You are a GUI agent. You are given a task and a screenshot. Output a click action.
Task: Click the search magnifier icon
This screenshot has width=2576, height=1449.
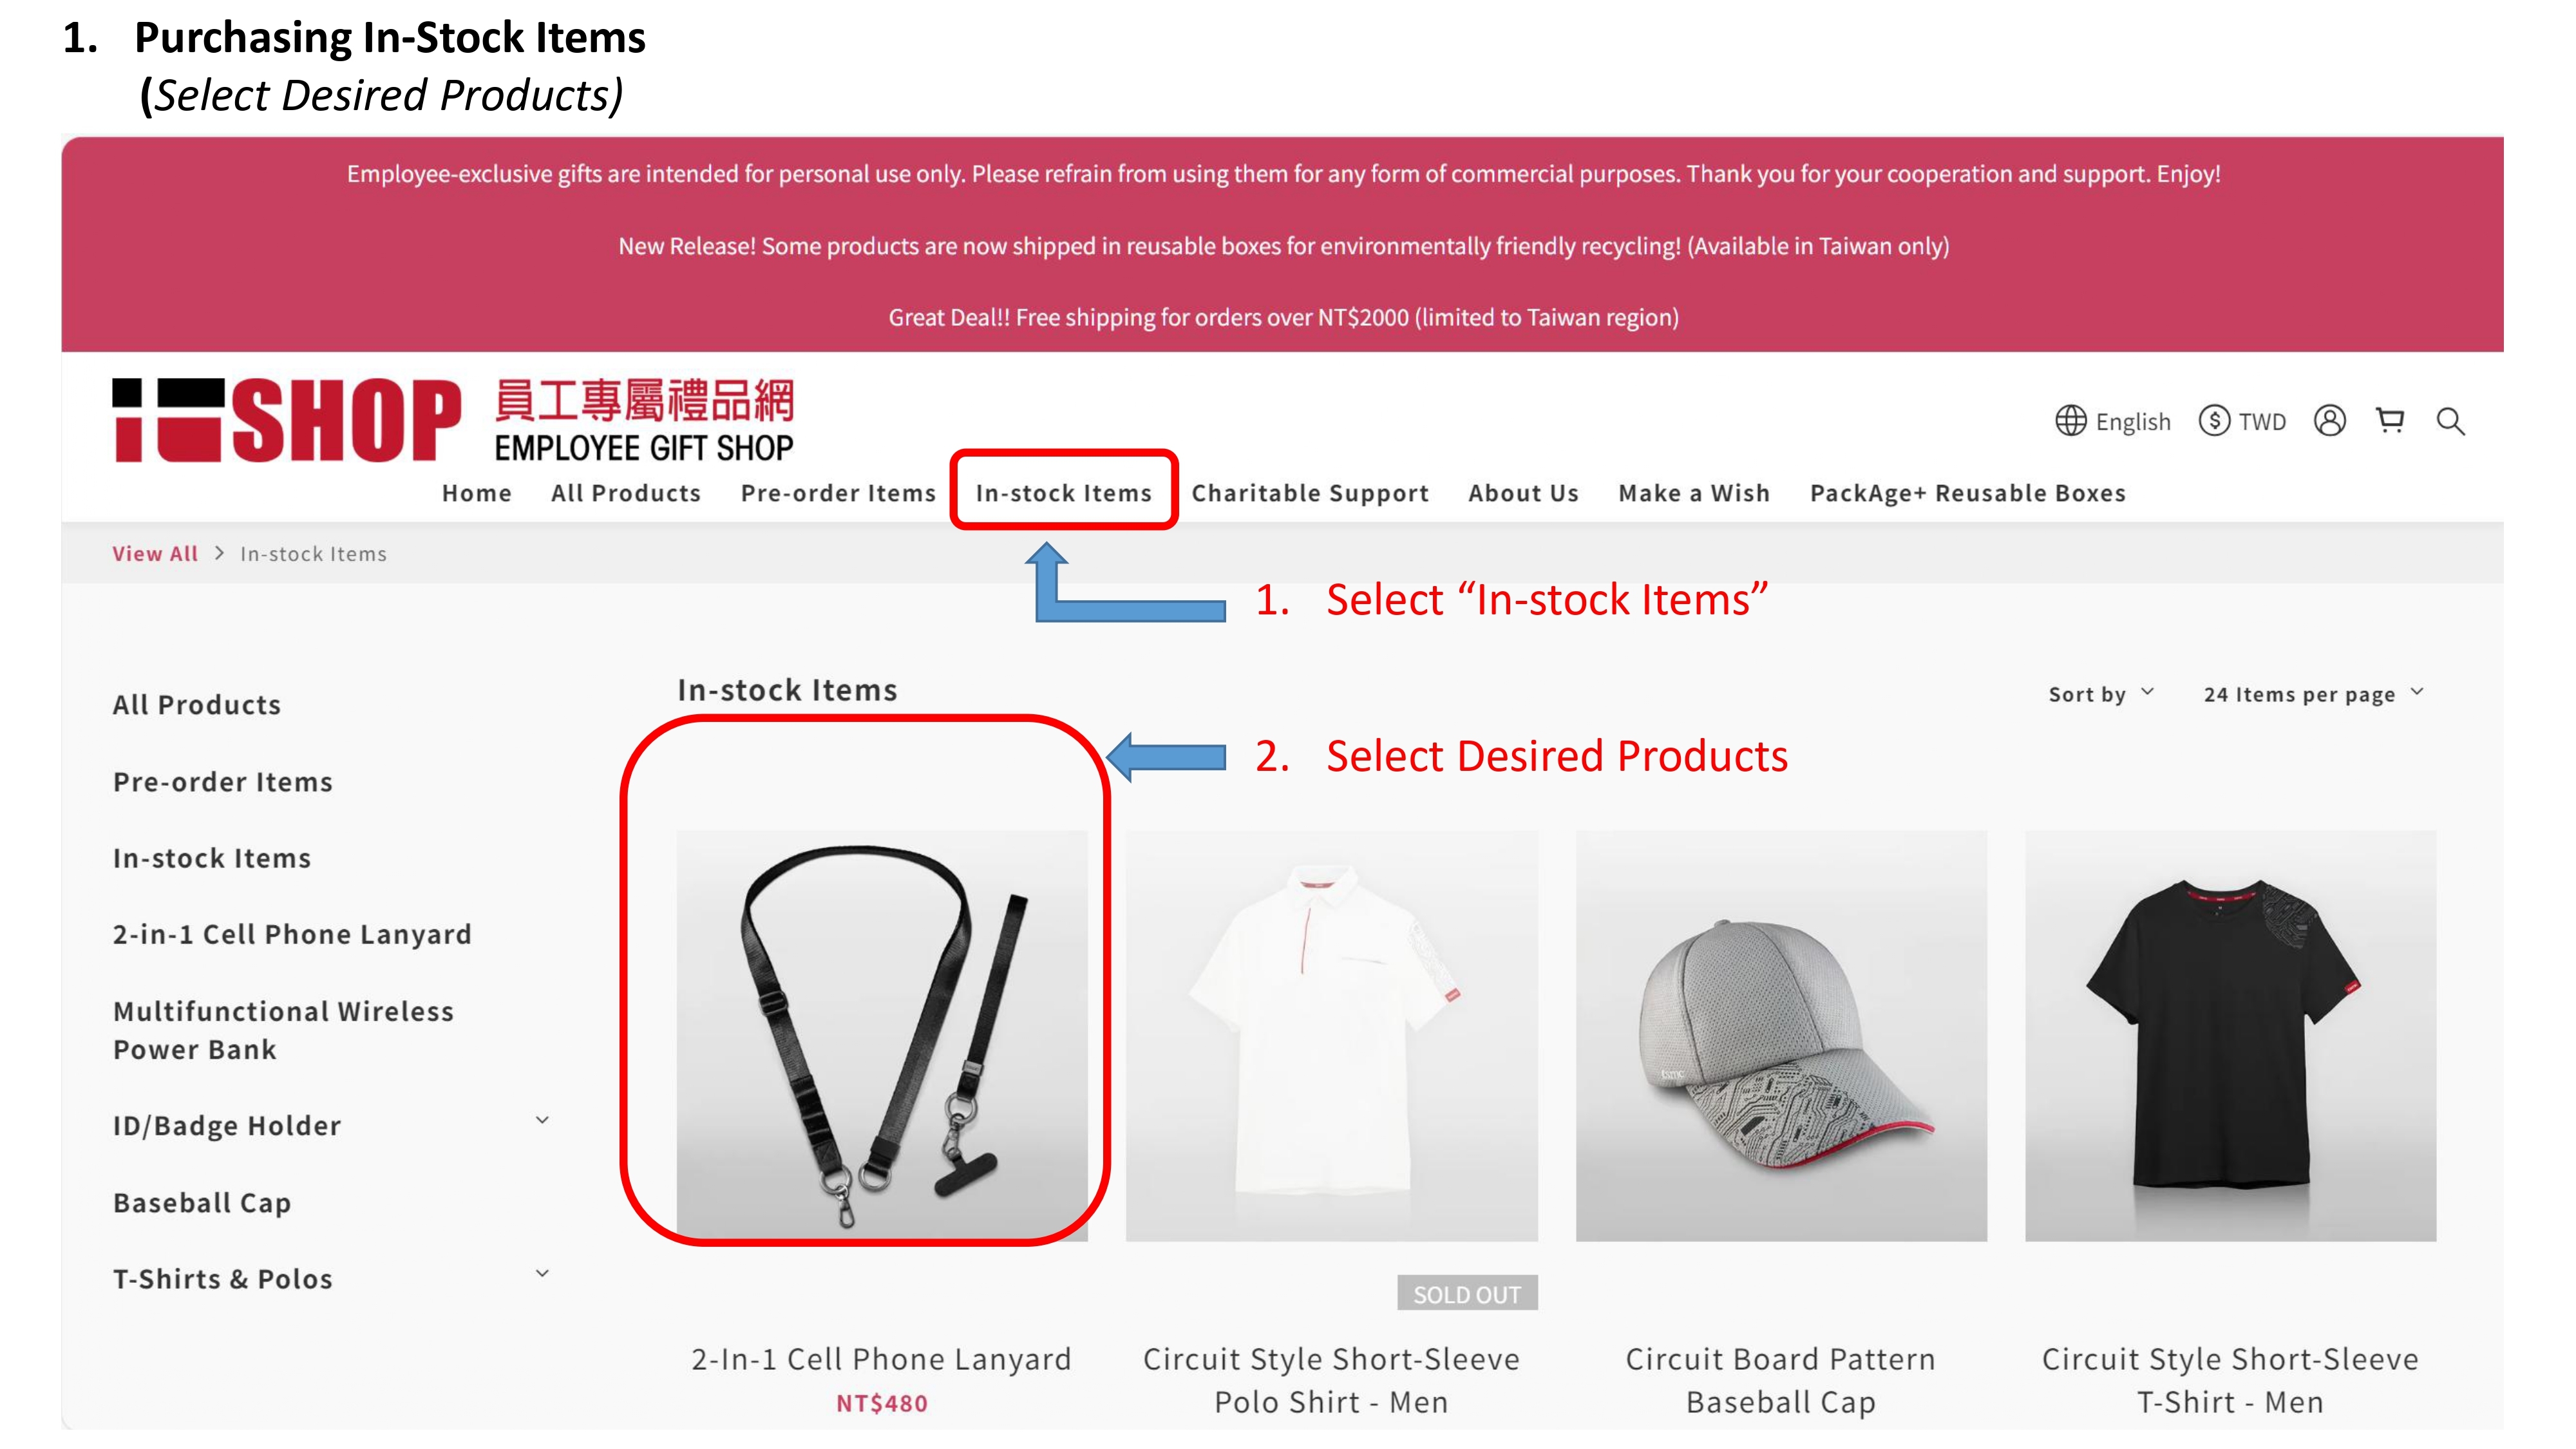coord(2450,421)
